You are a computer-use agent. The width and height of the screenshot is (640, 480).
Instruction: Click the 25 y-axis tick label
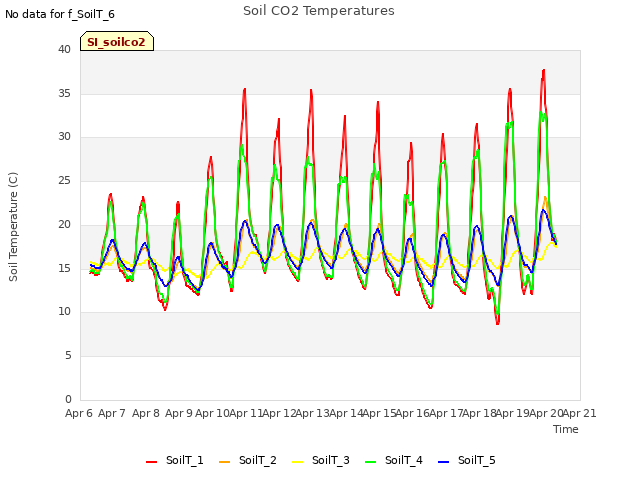[x=64, y=180]
